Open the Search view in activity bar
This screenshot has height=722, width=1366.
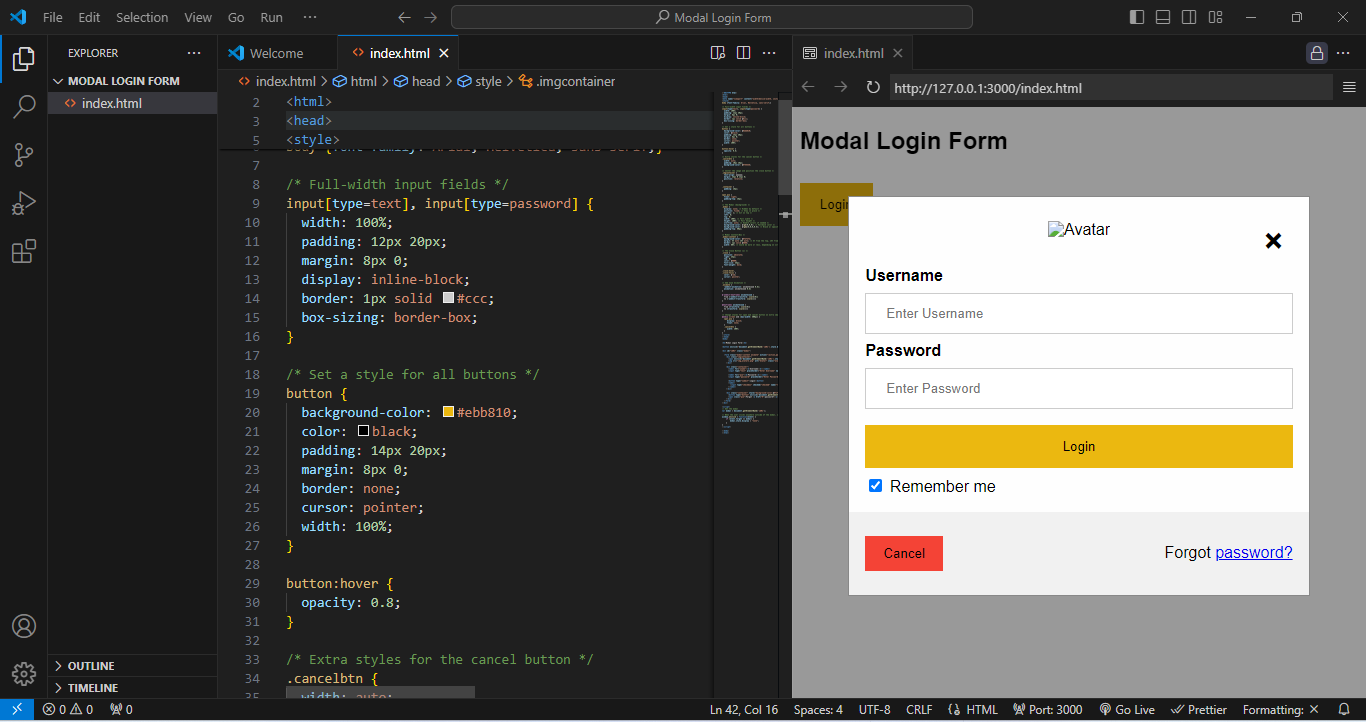click(x=24, y=107)
